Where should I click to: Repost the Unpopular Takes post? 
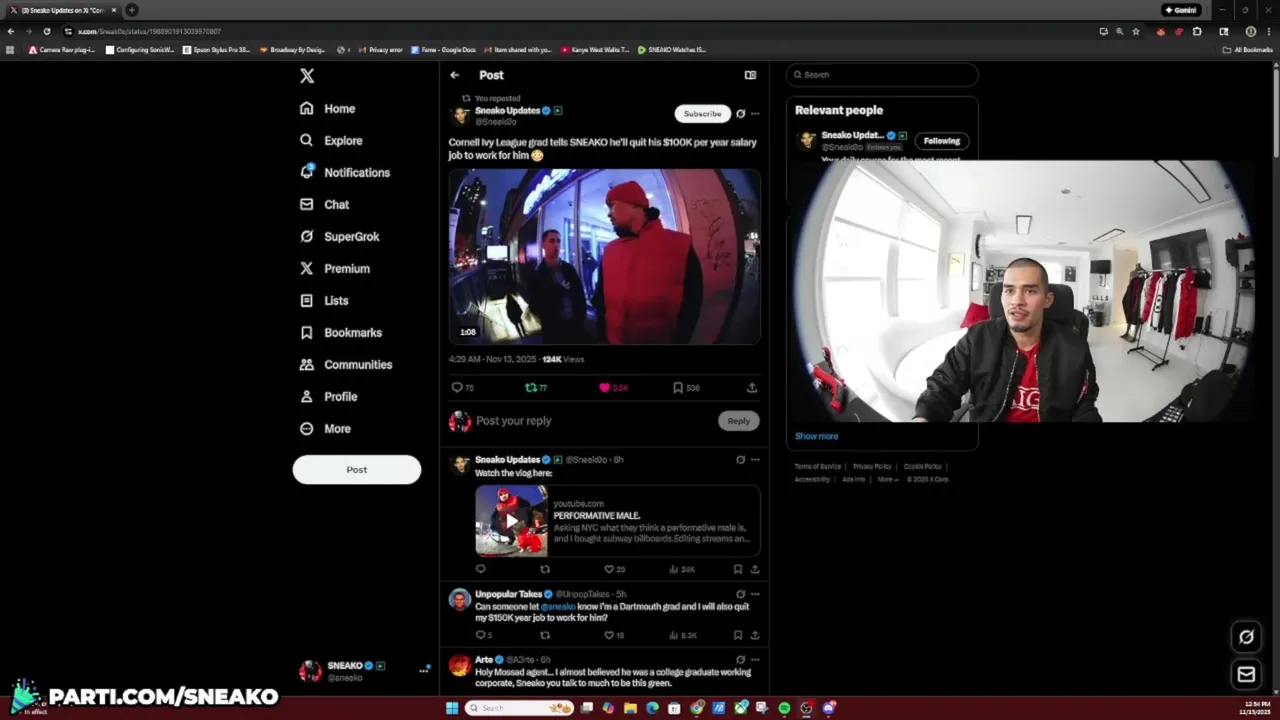point(545,635)
